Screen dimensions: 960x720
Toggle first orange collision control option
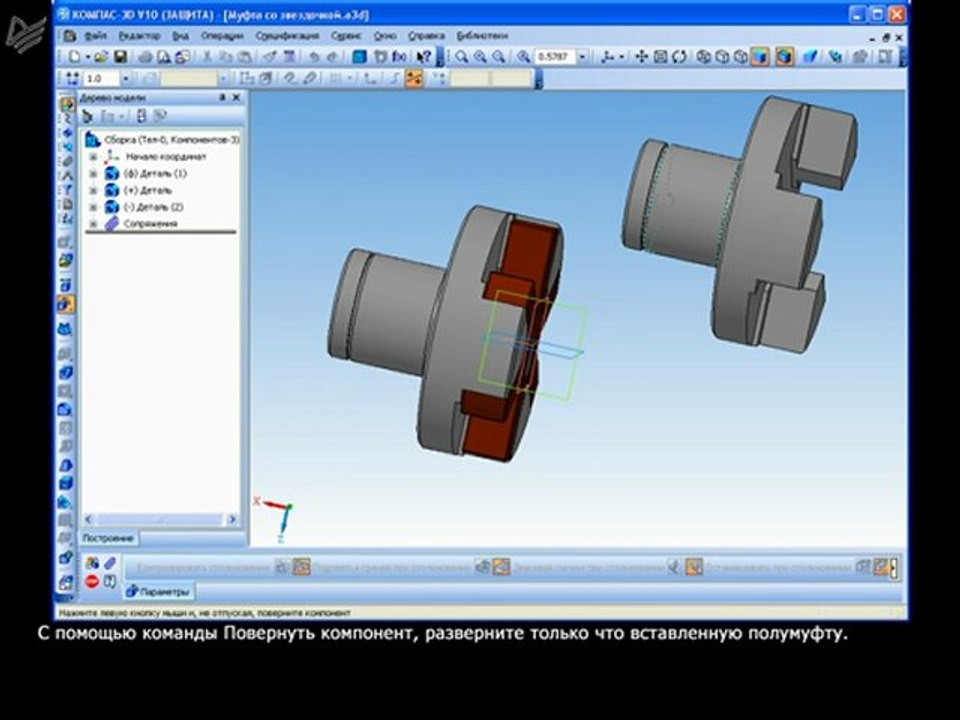(301, 567)
